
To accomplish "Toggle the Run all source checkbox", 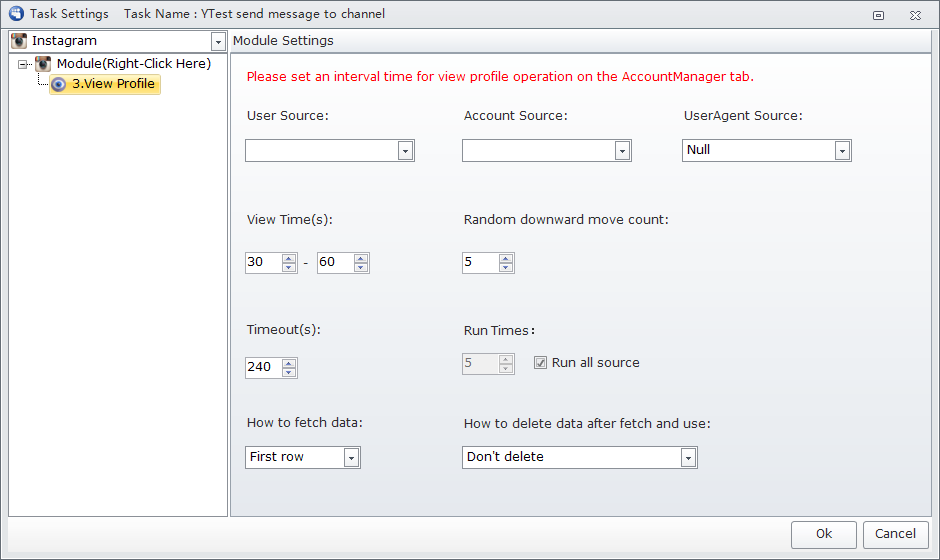I will tap(540, 363).
